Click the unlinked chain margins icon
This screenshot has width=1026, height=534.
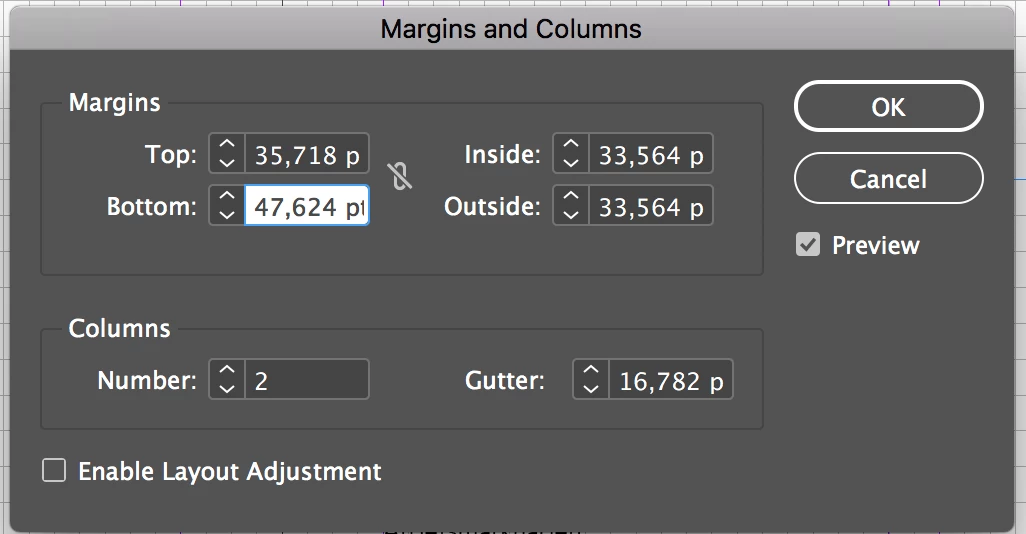[400, 176]
